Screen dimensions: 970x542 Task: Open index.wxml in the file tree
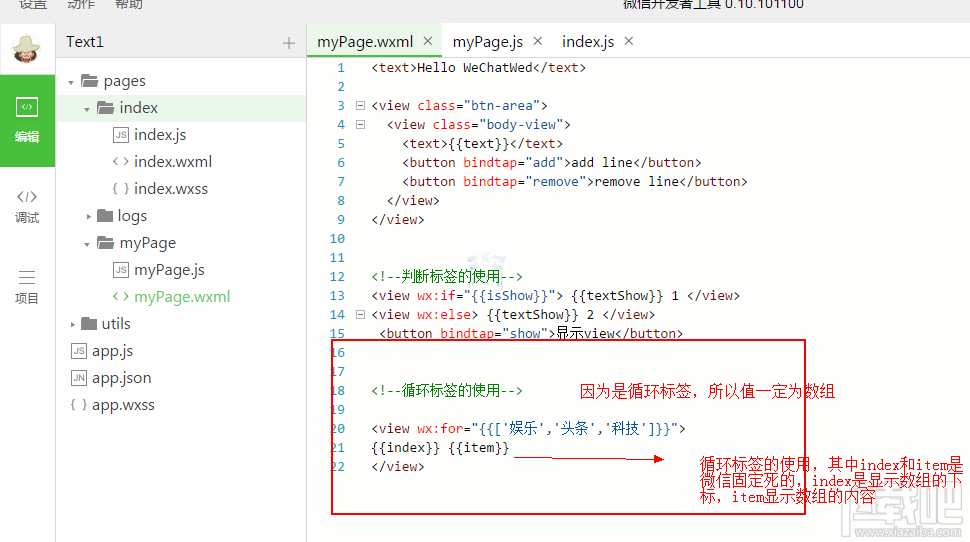(173, 161)
